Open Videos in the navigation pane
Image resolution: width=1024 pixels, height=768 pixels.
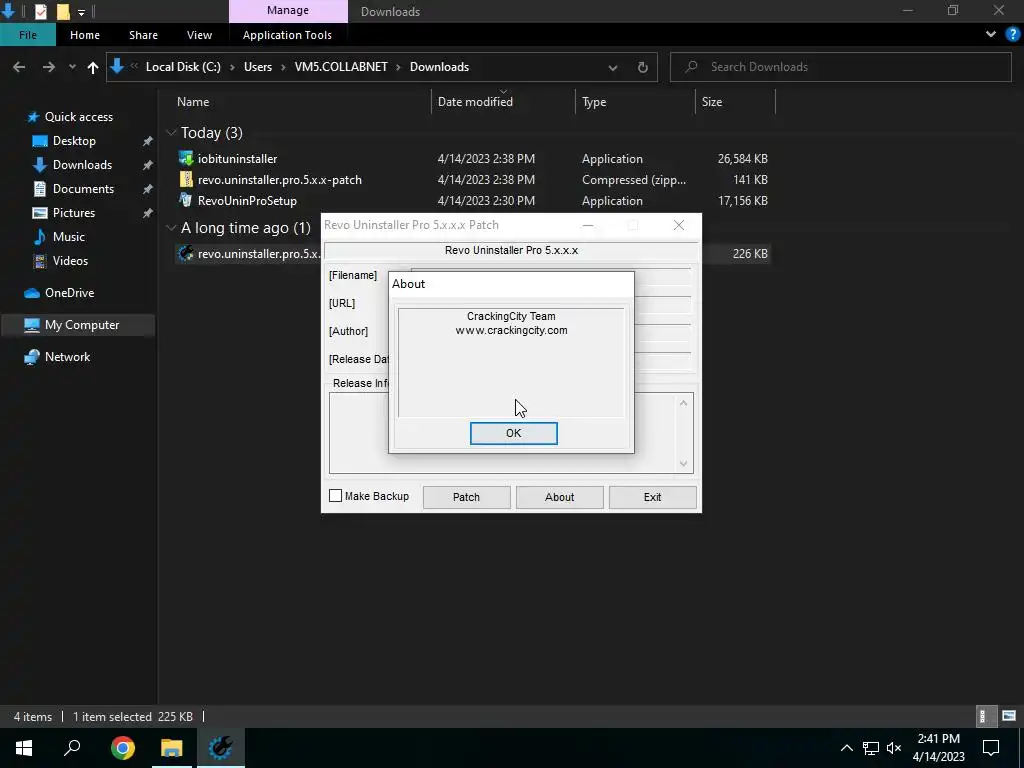pos(70,261)
